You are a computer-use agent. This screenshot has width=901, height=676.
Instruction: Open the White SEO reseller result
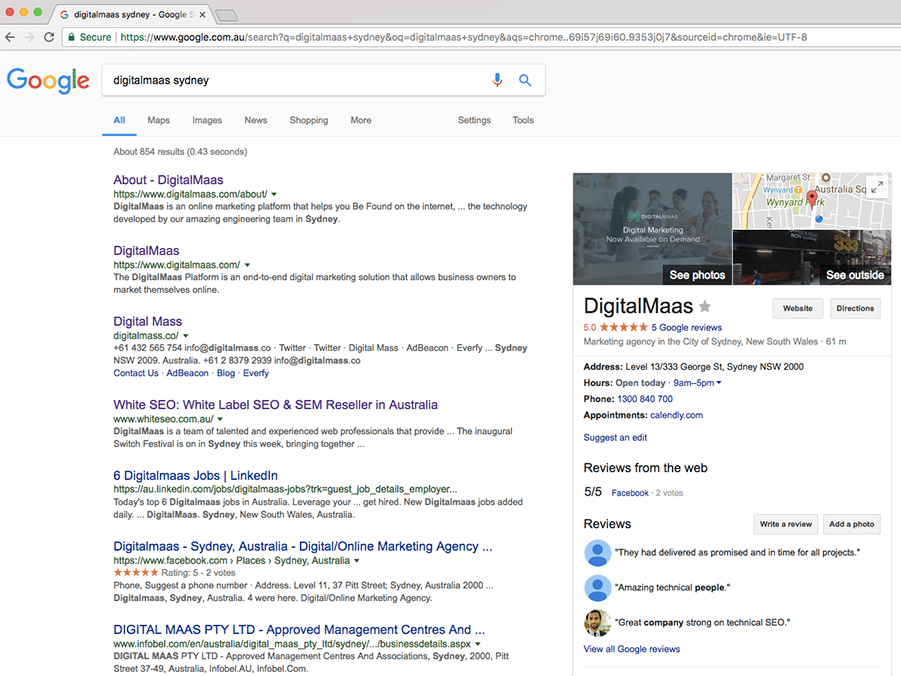coord(275,405)
